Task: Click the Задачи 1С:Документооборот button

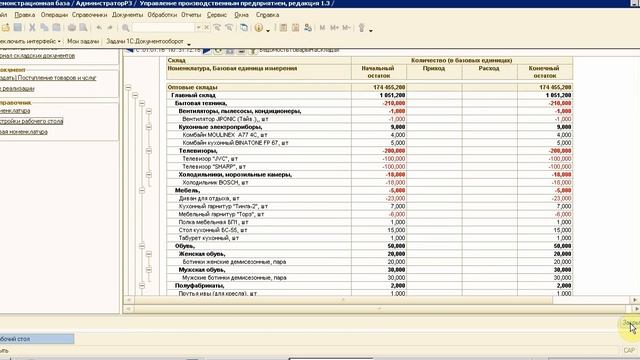Action: coord(144,41)
